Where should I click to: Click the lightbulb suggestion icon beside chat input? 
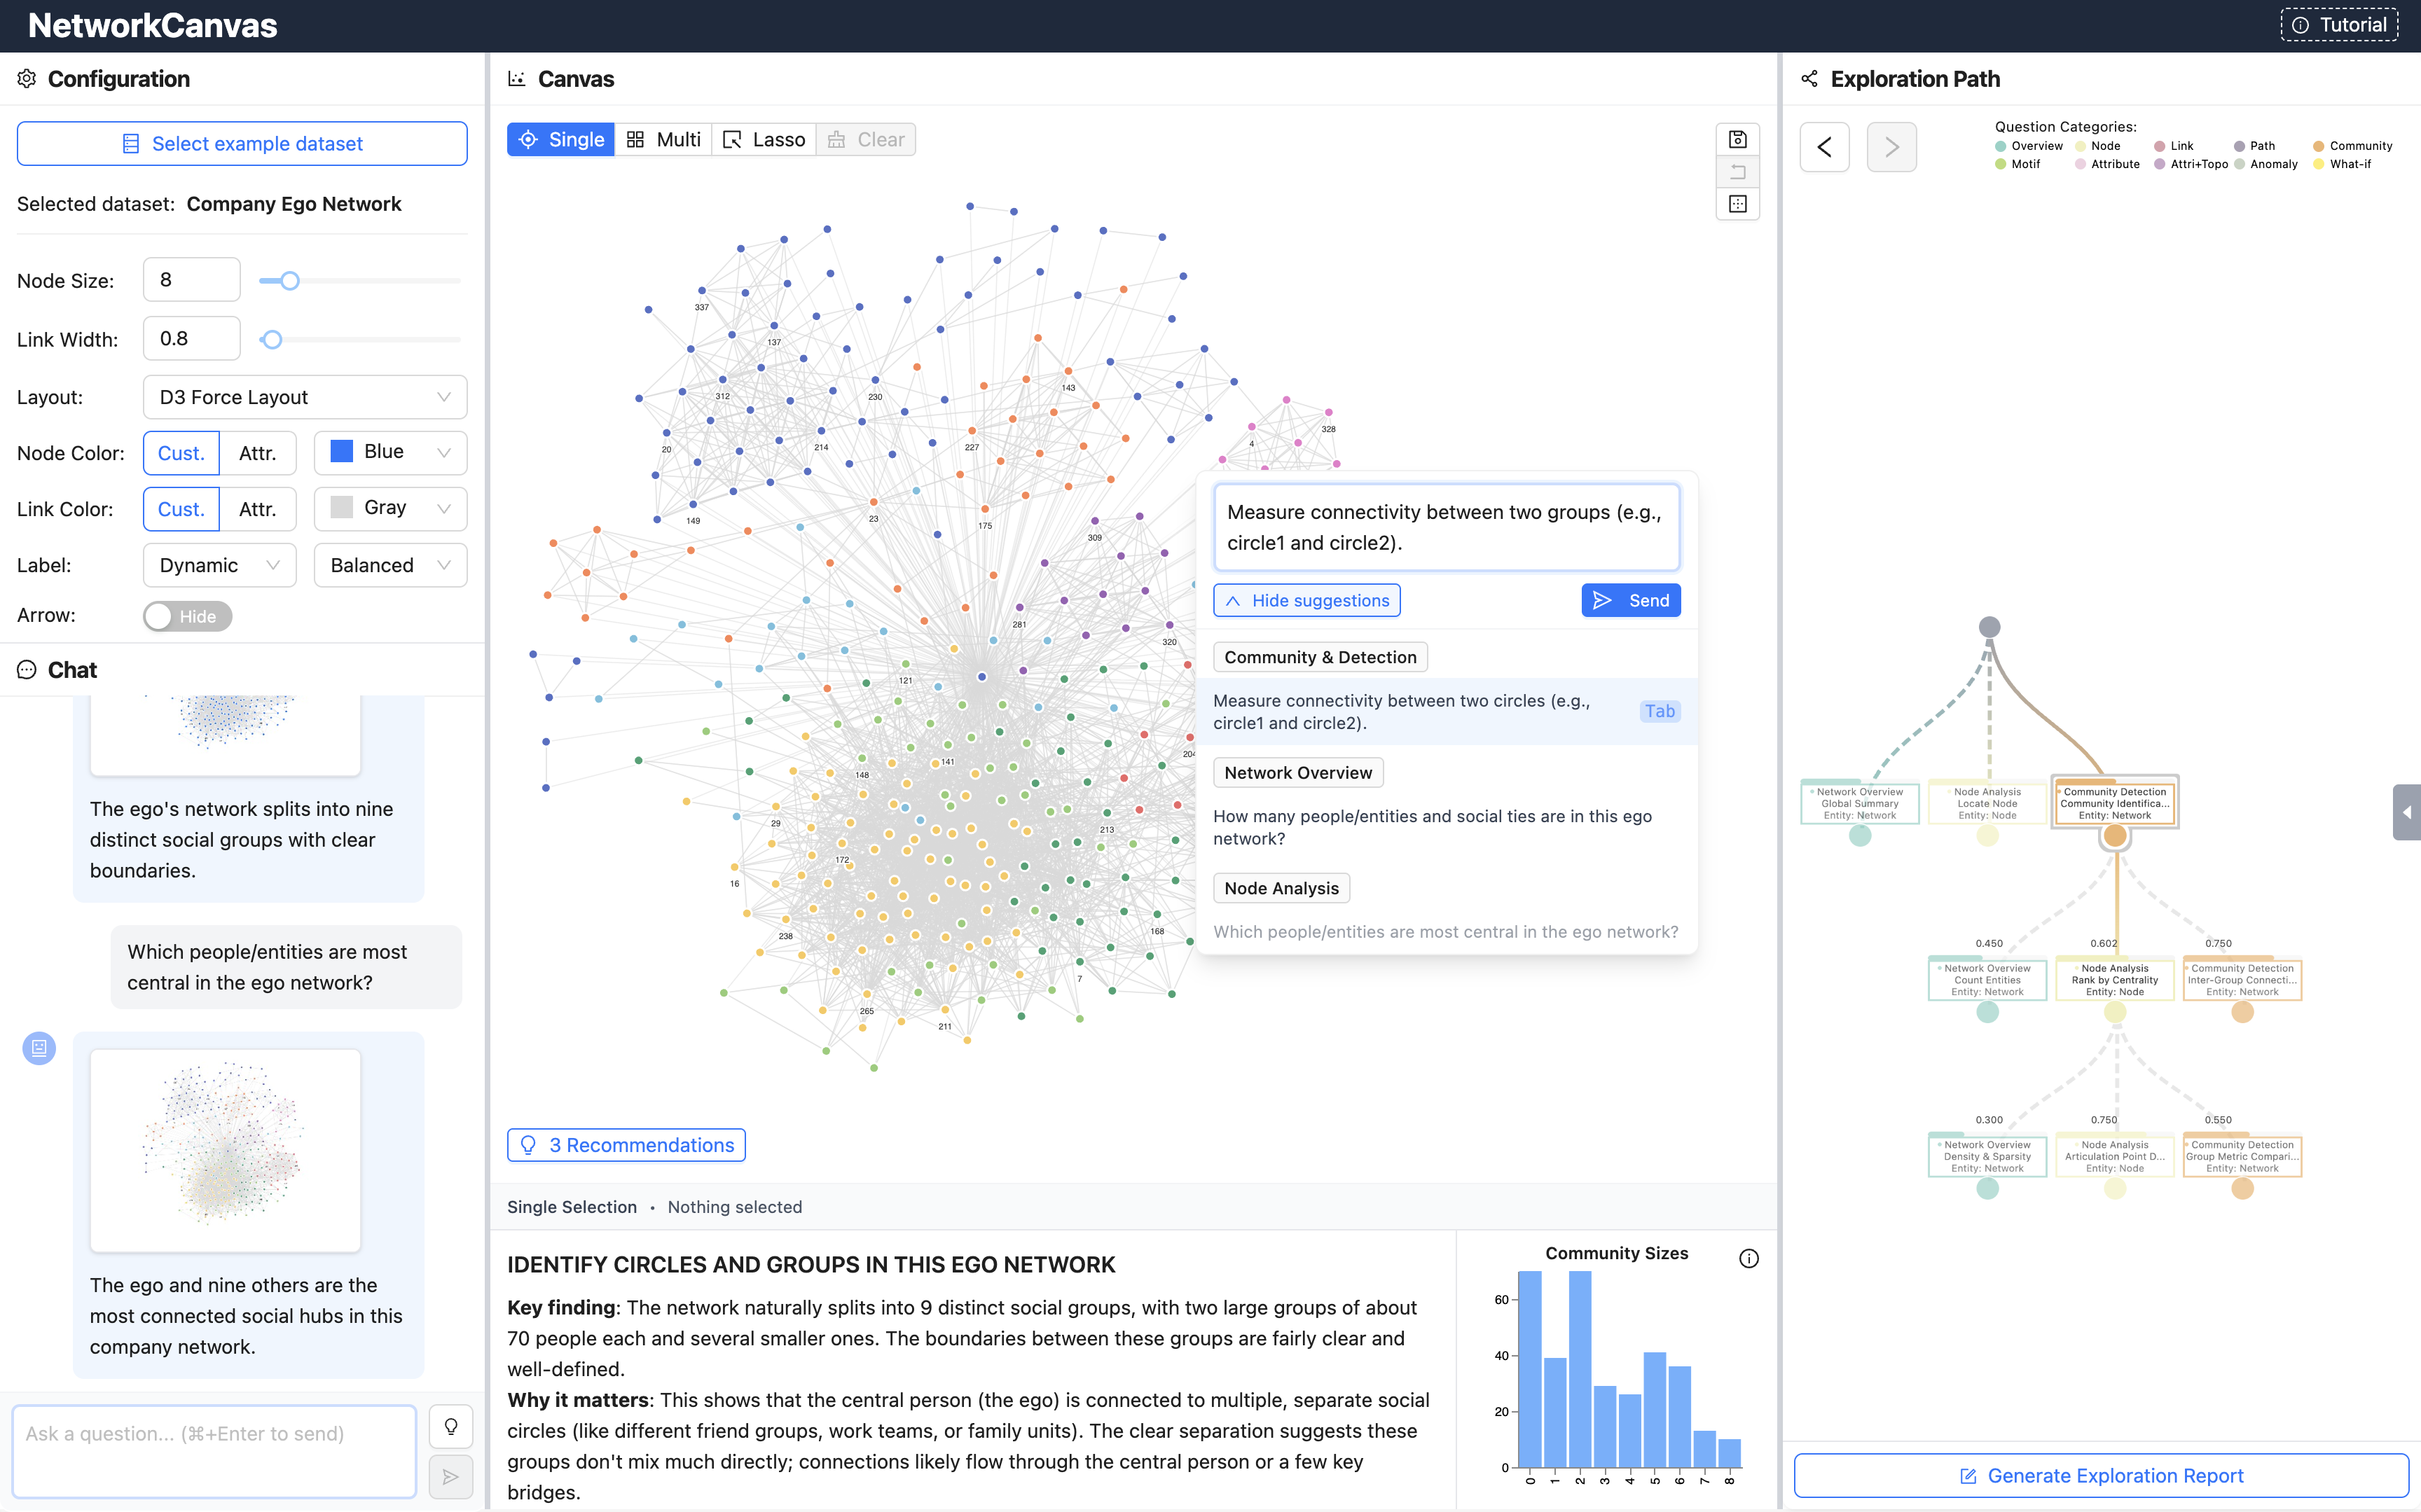click(451, 1426)
